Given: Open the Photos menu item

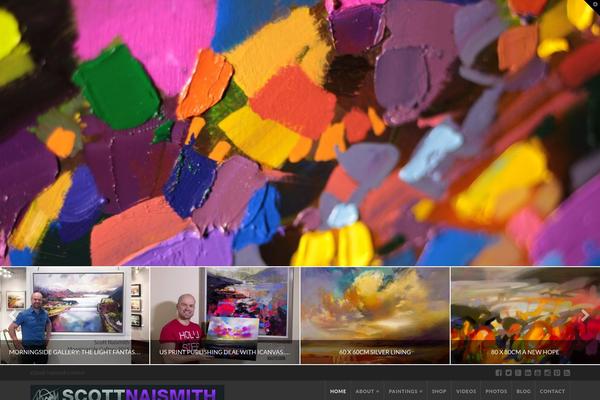Looking at the screenshot, I should click(x=496, y=391).
